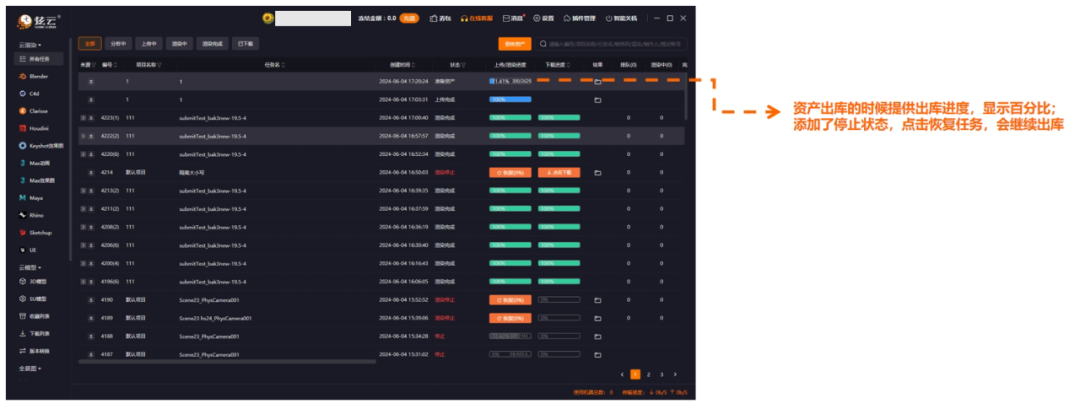This screenshot has height=409, width=1080.
Task: Switch to the 上传中 tab
Action: pyautogui.click(x=149, y=43)
